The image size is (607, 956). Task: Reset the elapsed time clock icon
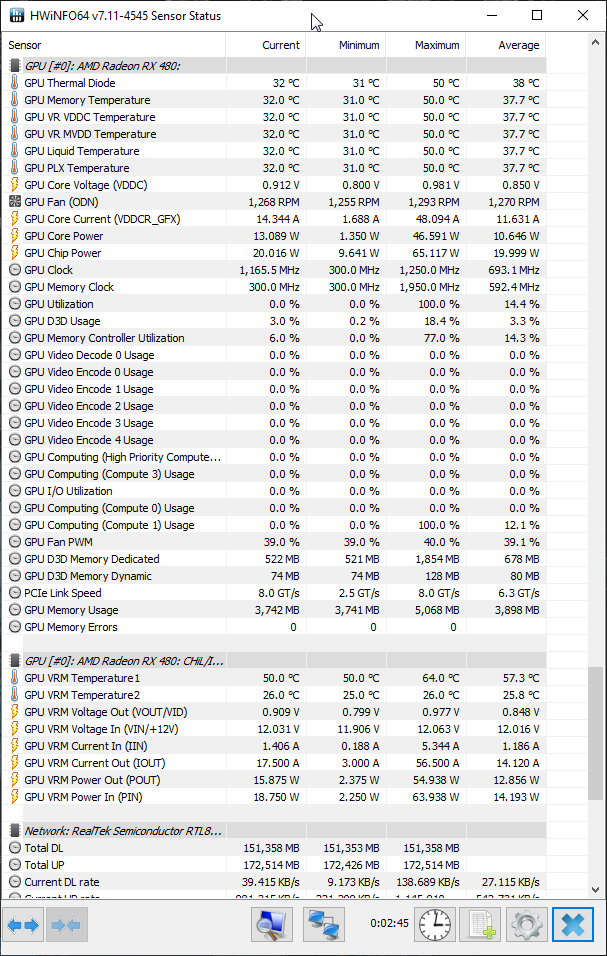tap(435, 925)
